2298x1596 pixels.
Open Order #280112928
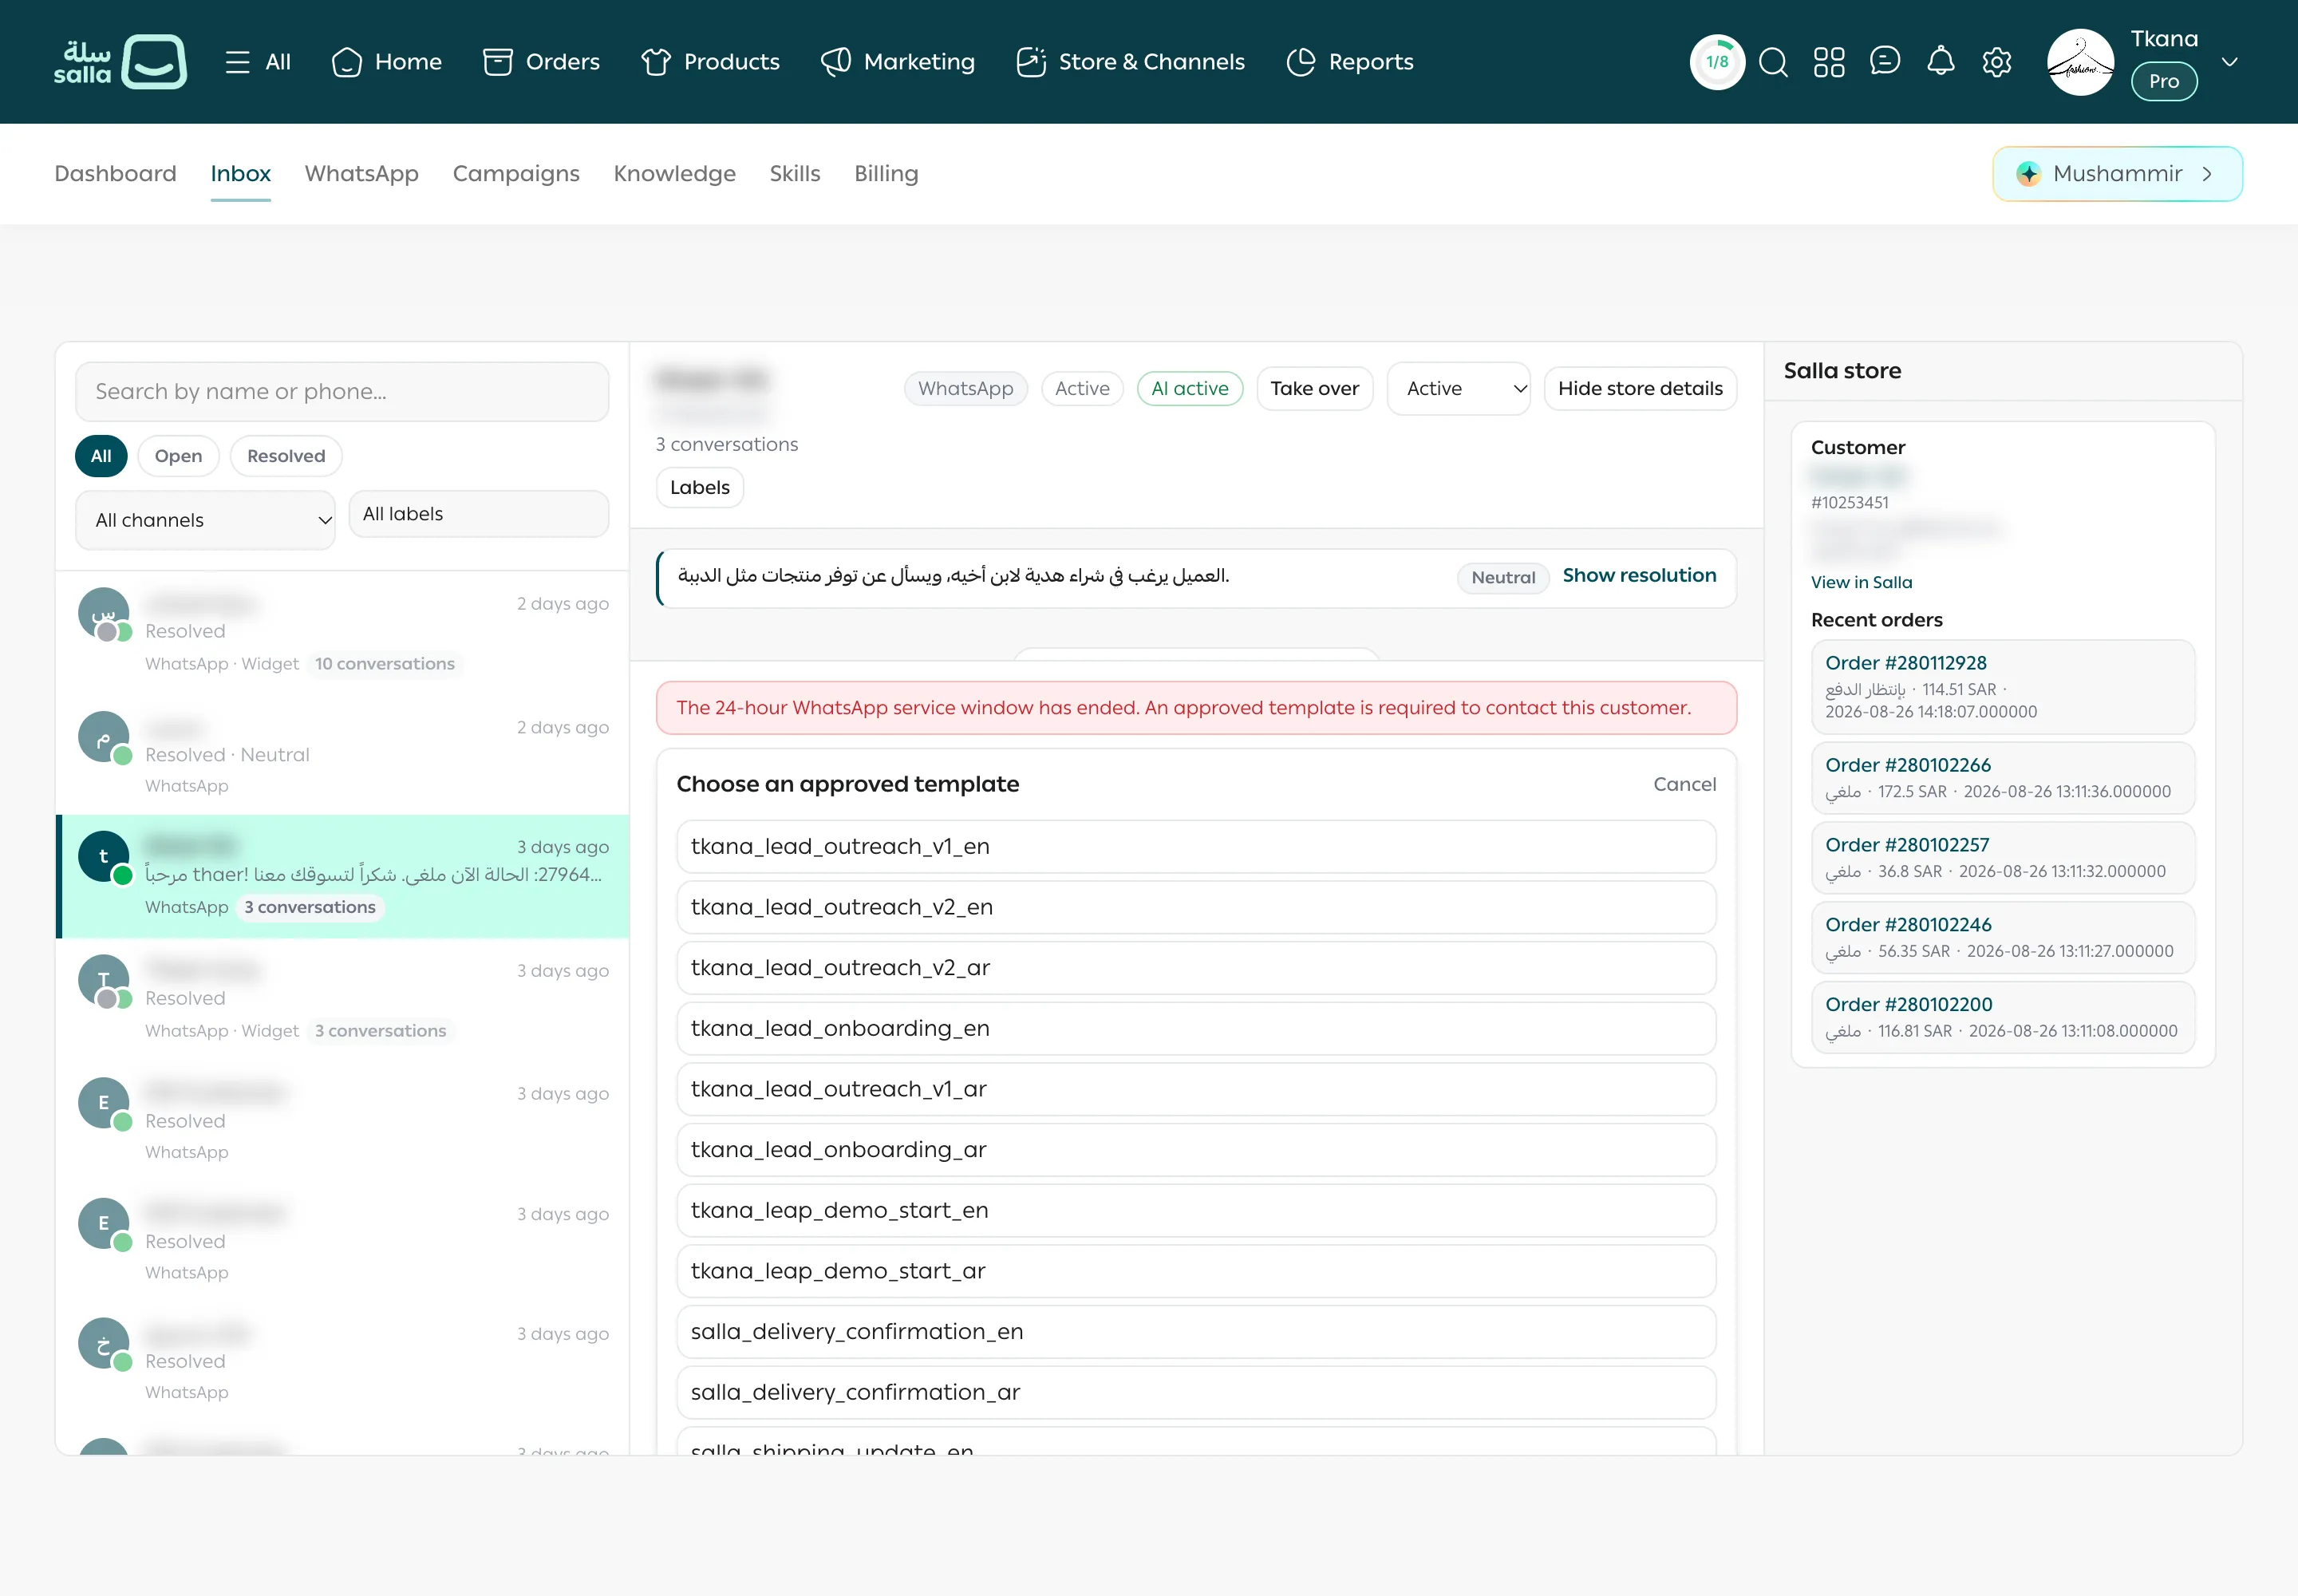[x=2003, y=687]
